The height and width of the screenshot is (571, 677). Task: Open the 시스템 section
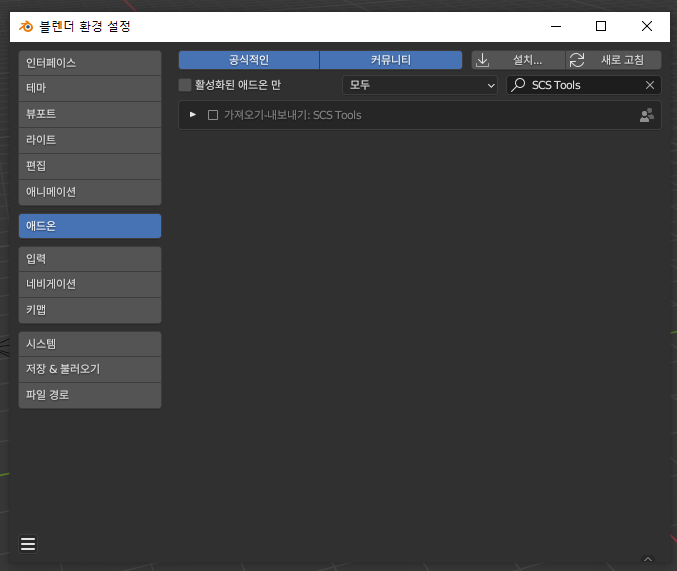coord(90,344)
